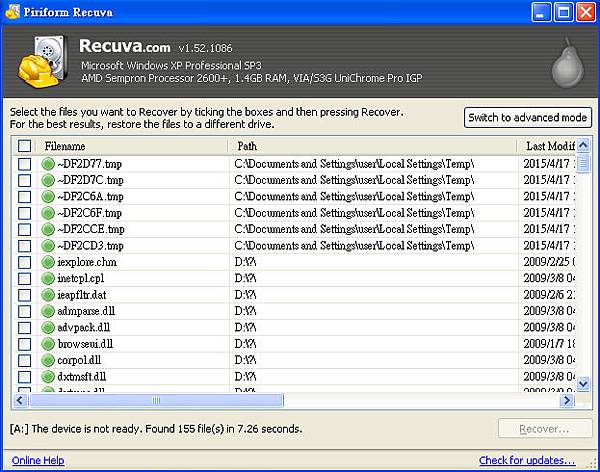Viewport: 600px width, 472px height.
Task: Click the modified date of ieapfltr.dat
Action: pyautogui.click(x=549, y=295)
